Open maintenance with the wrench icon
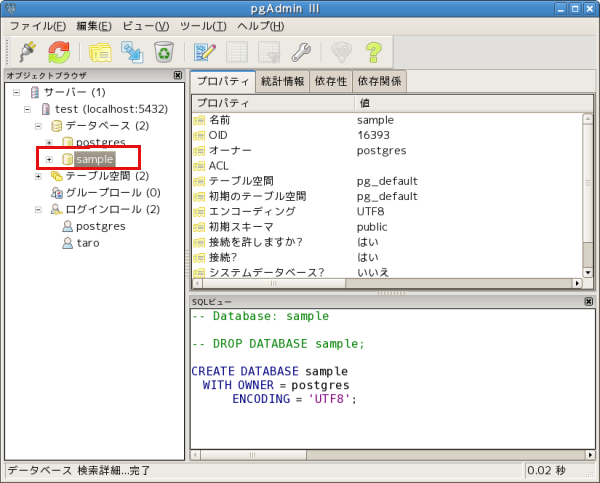600x483 pixels. click(x=301, y=52)
